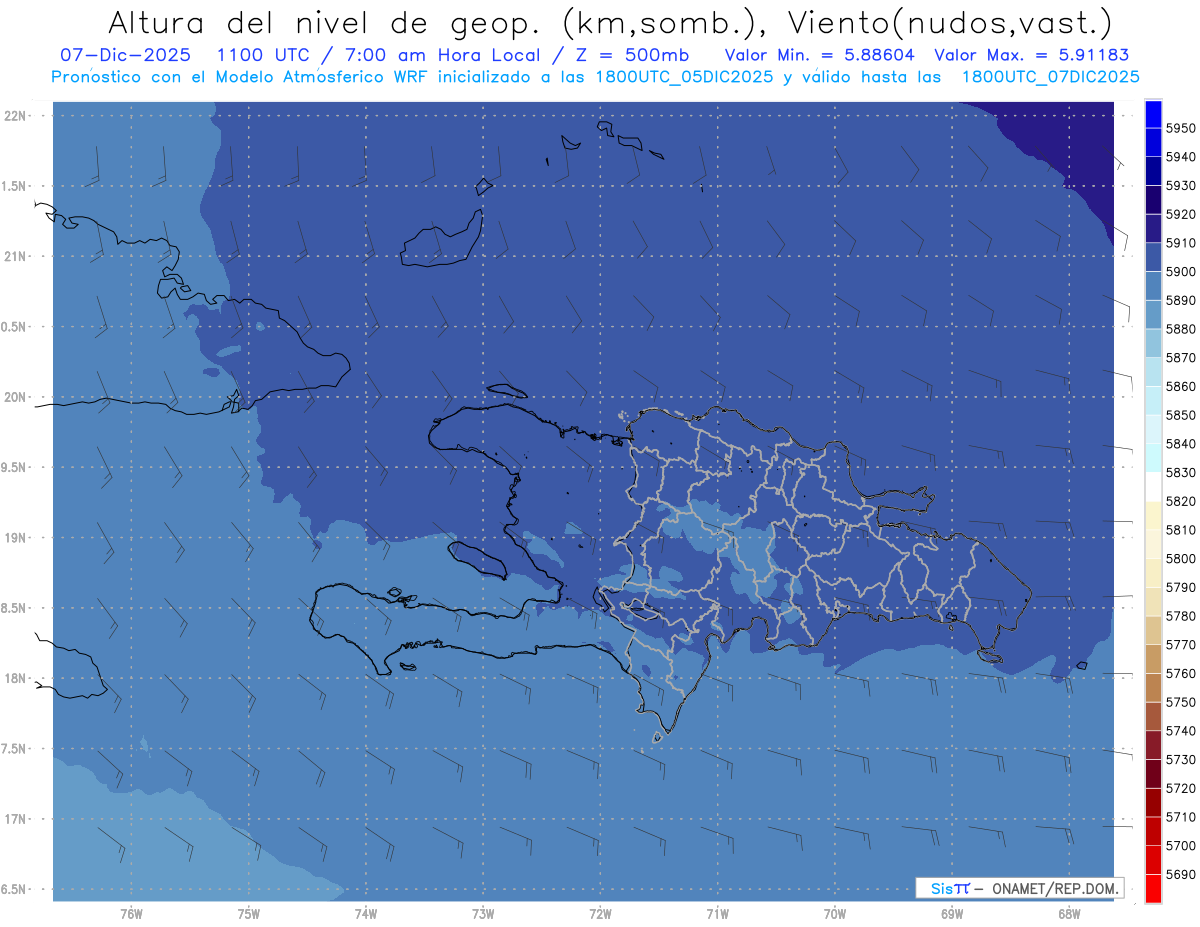The height and width of the screenshot is (927, 1200).
Task: Click the '74W' longitude label
Action: tap(366, 914)
